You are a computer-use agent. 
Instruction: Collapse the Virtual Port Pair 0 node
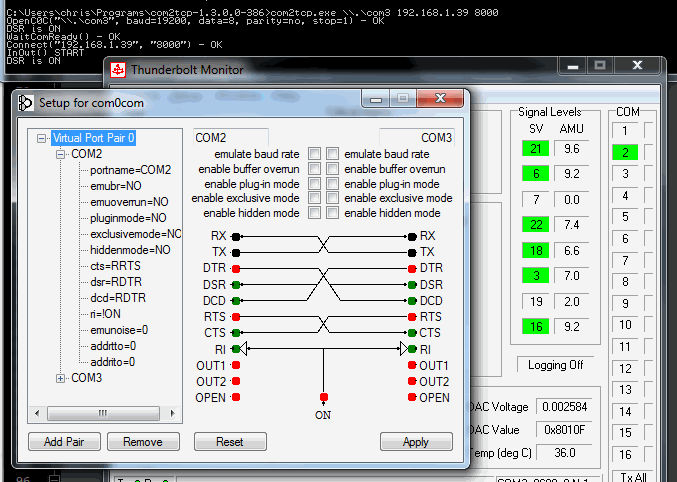point(41,139)
